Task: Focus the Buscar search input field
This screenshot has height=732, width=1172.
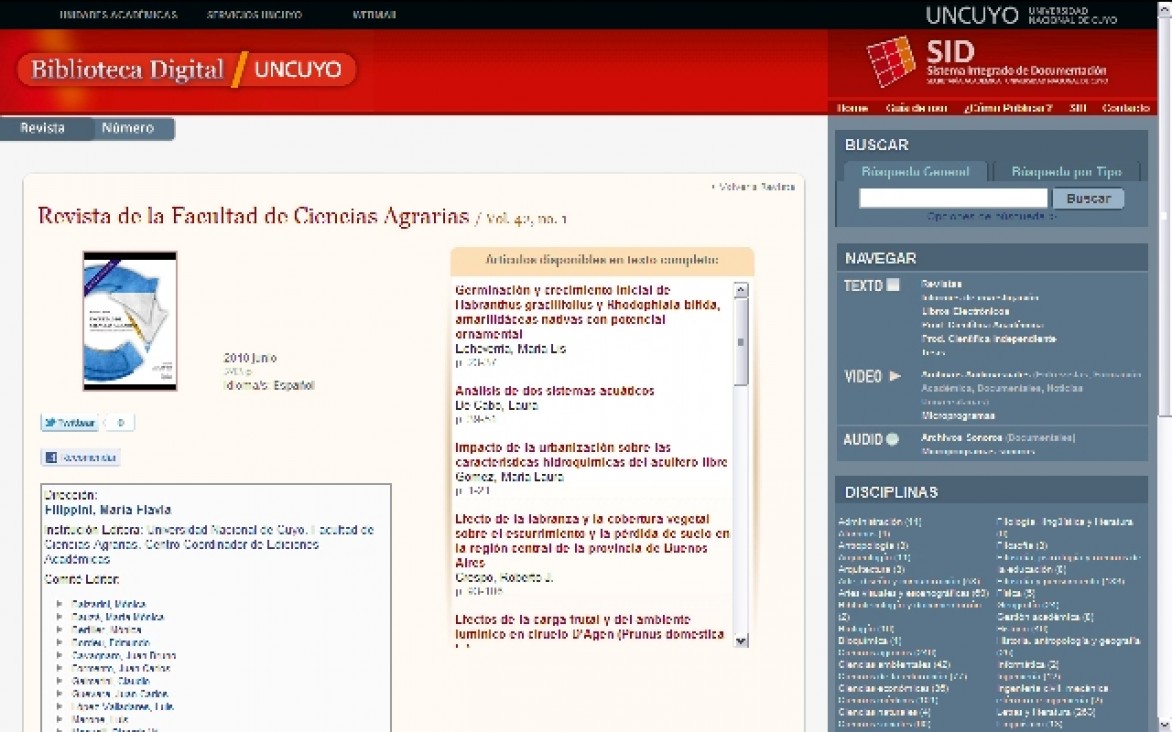Action: (x=953, y=198)
